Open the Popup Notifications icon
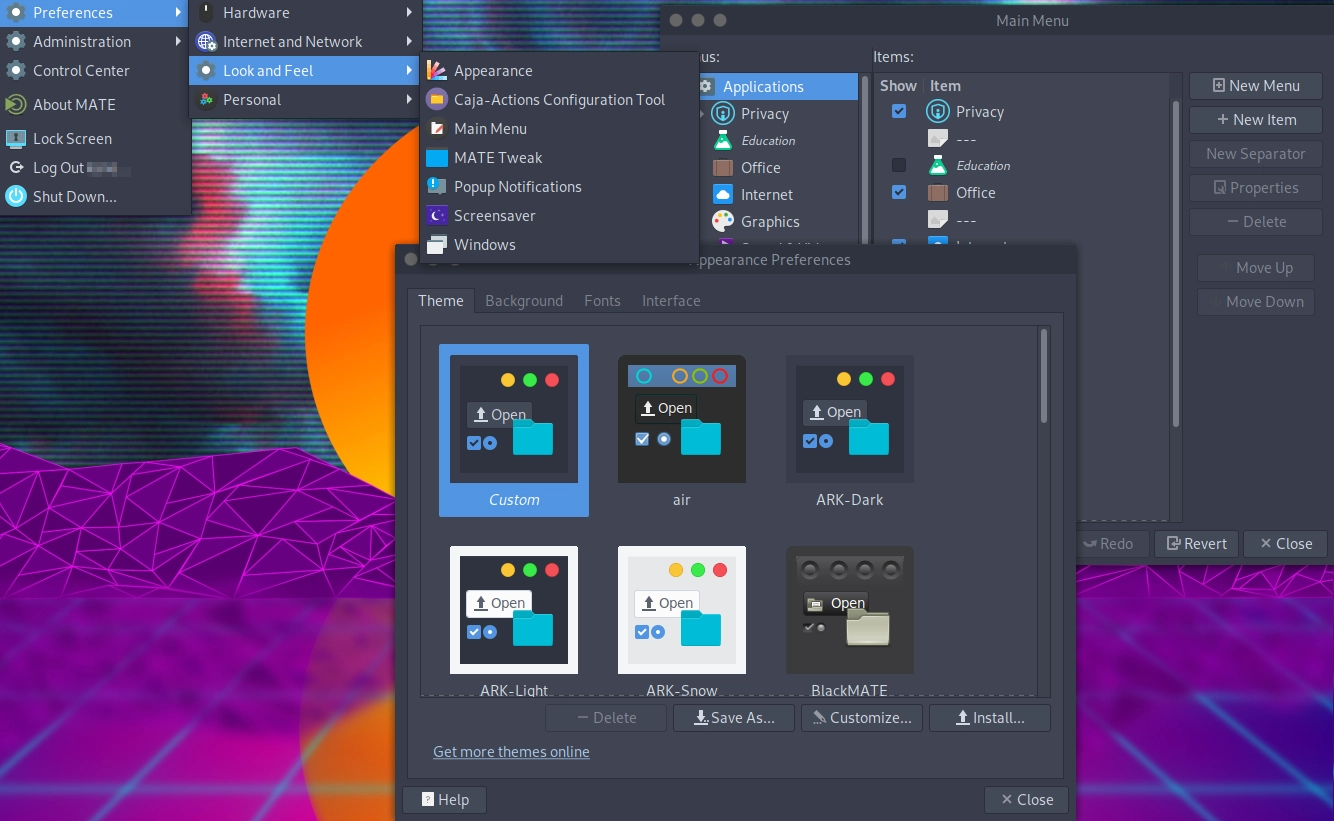1334x821 pixels. pos(436,187)
